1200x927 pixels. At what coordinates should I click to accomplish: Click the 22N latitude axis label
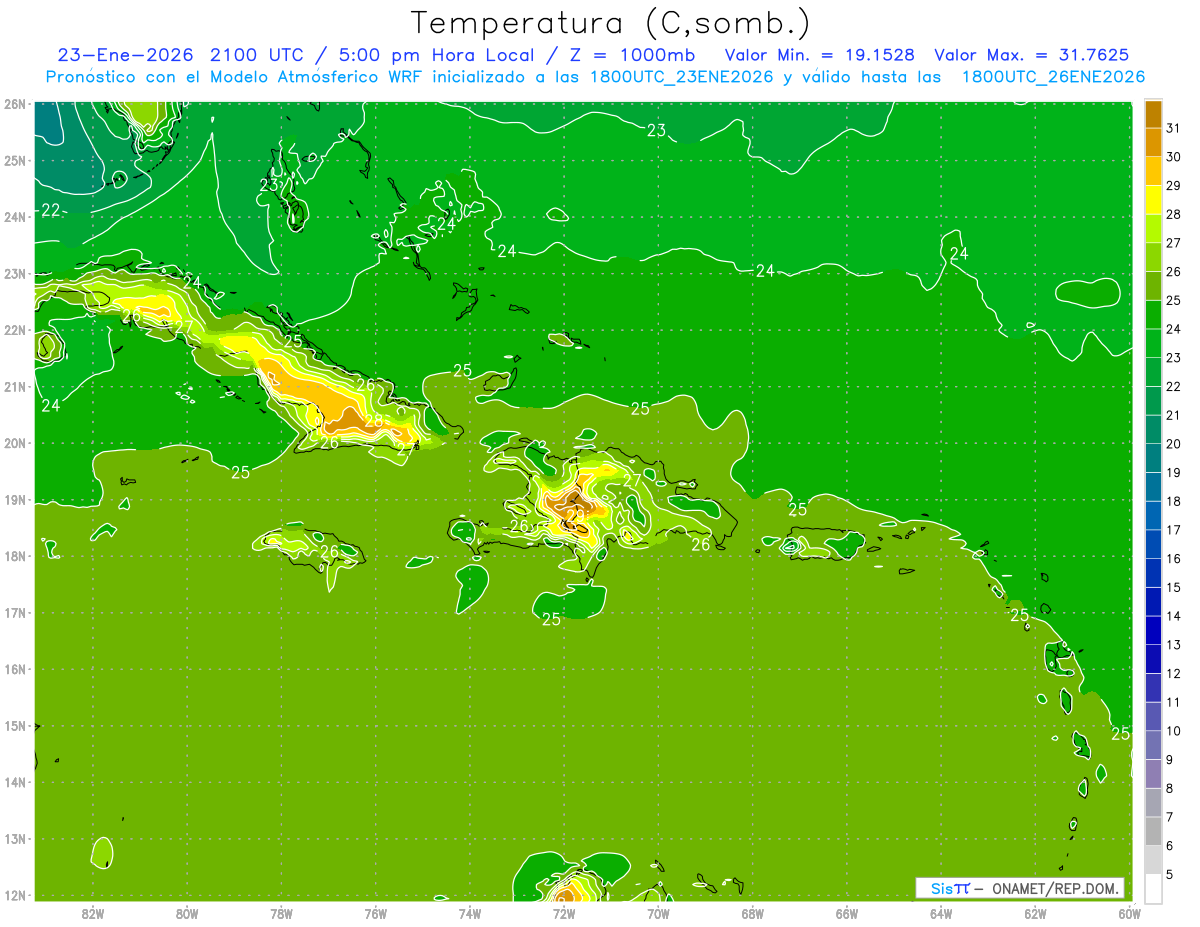pyautogui.click(x=15, y=330)
